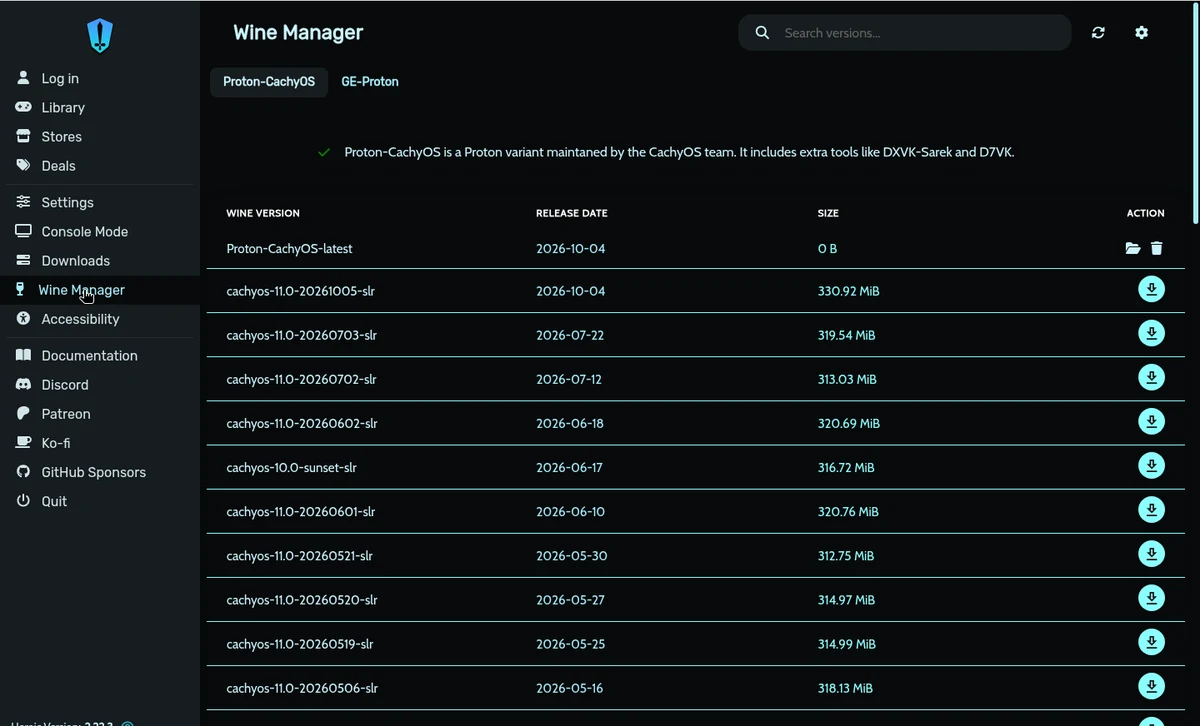Screen dimensions: 1200x726
Task: Download cachyos-11.0-20260703-slr
Action: 1151,334
